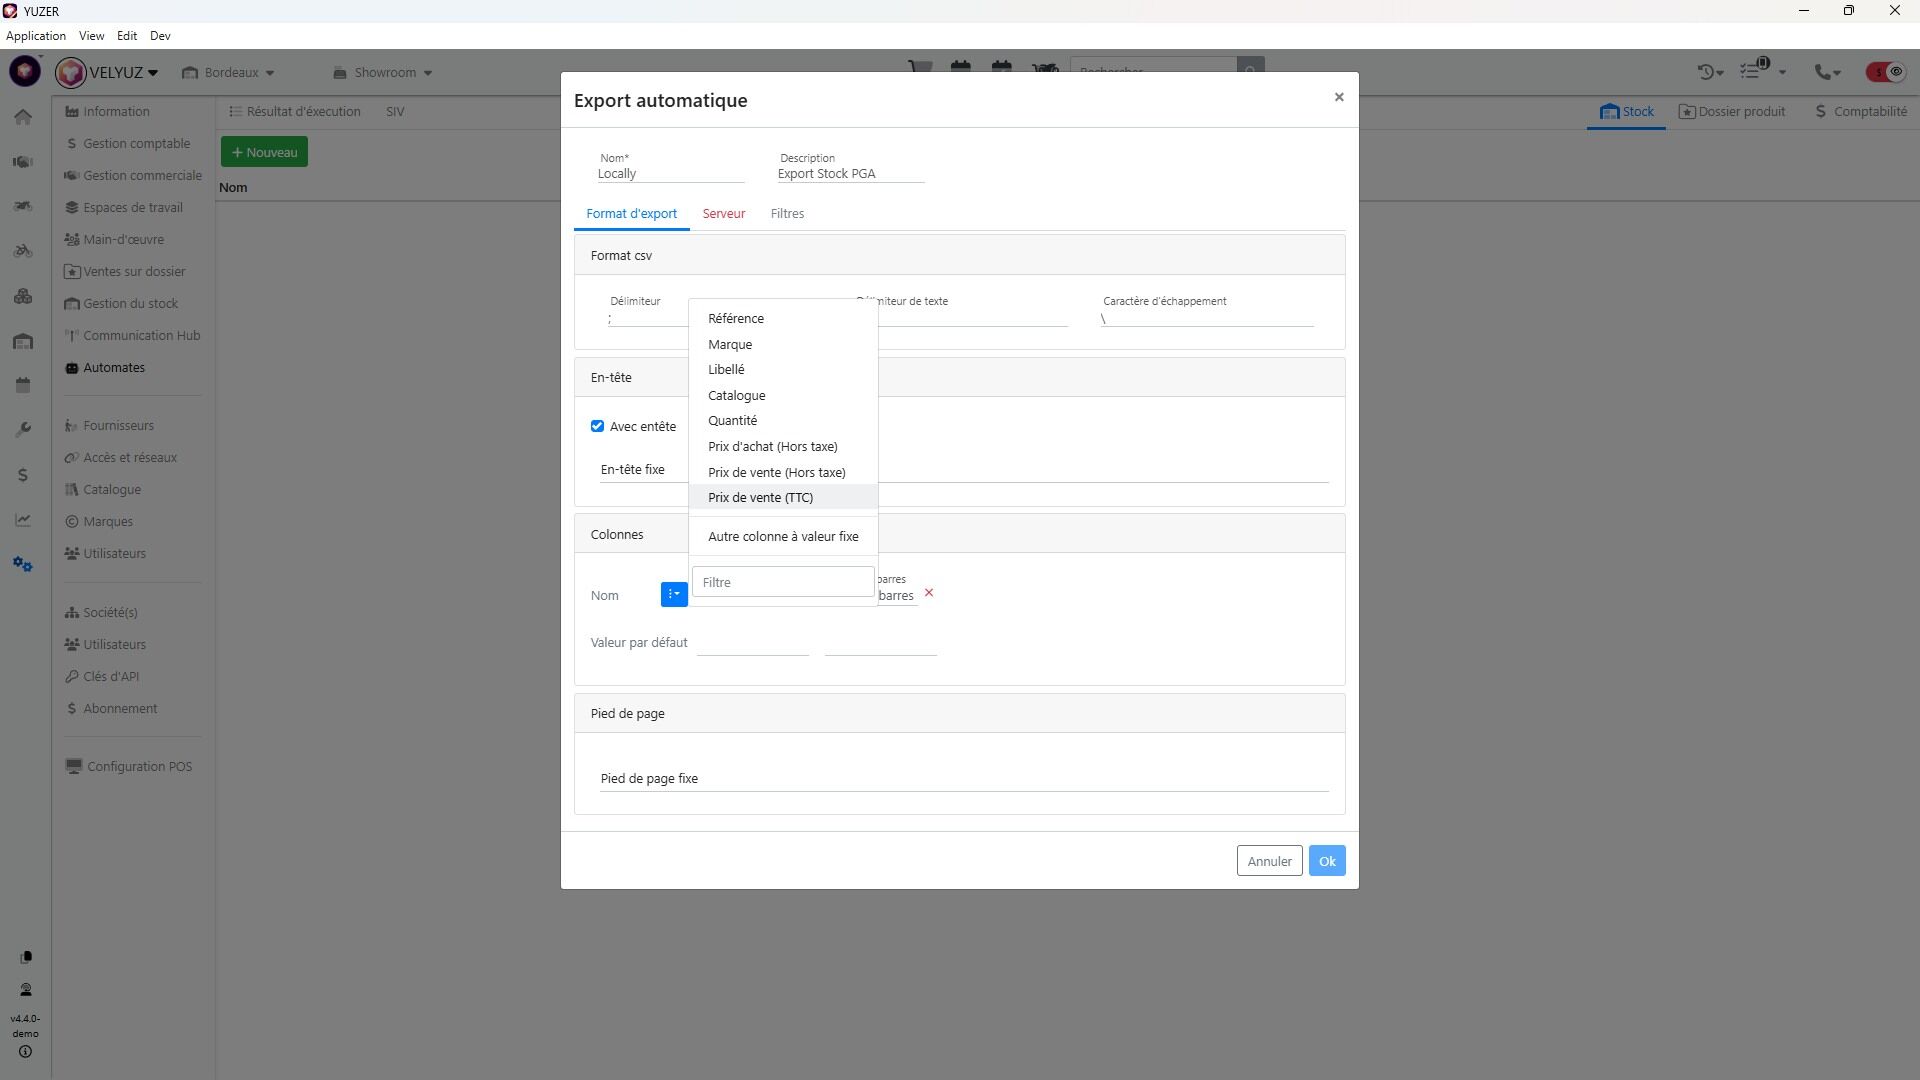This screenshot has height=1080, width=1920.
Task: Choose Autre colonne à valeur fixe
Action: pyautogui.click(x=783, y=536)
